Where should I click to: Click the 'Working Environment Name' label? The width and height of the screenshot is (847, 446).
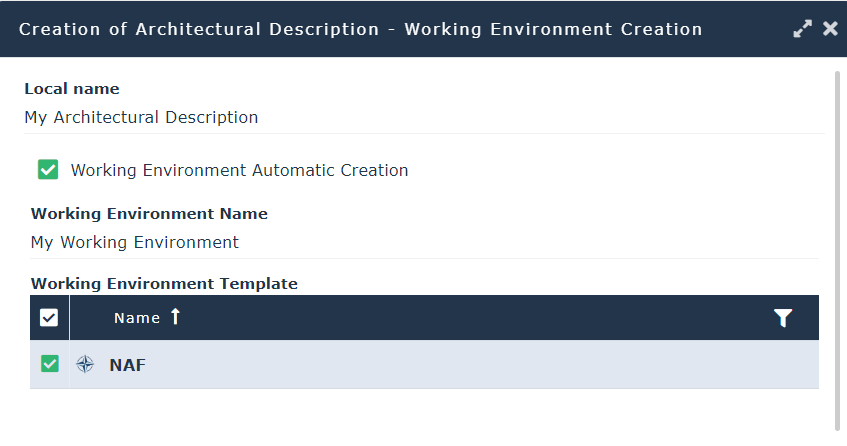(x=149, y=213)
